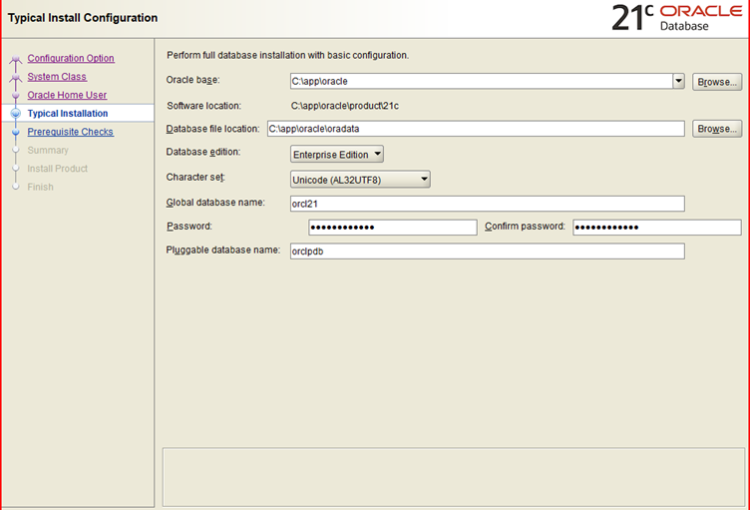Go back to the Configuration Option step
Image resolution: width=750 pixels, height=510 pixels.
[x=70, y=58]
